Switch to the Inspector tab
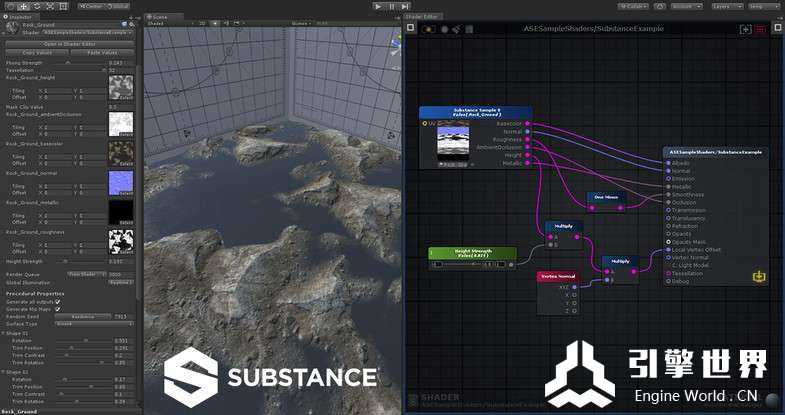Image resolution: width=785 pixels, height=415 pixels. point(20,17)
